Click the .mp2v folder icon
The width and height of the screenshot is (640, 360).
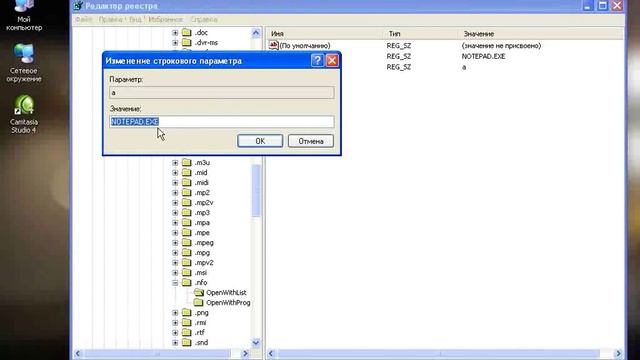pos(187,202)
